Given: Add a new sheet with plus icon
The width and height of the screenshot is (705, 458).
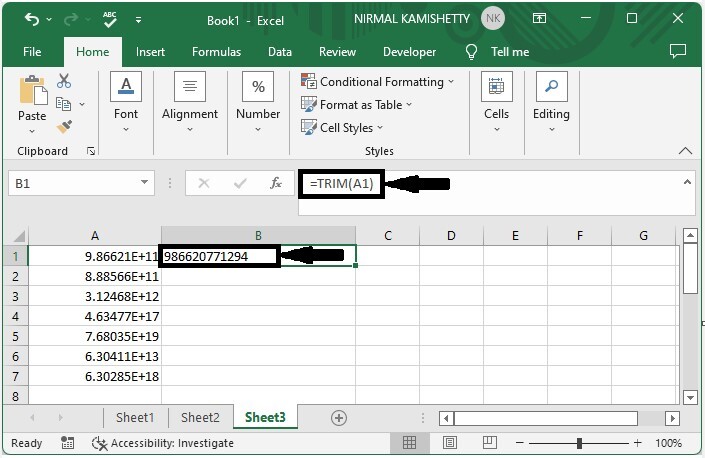Looking at the screenshot, I should (x=339, y=418).
